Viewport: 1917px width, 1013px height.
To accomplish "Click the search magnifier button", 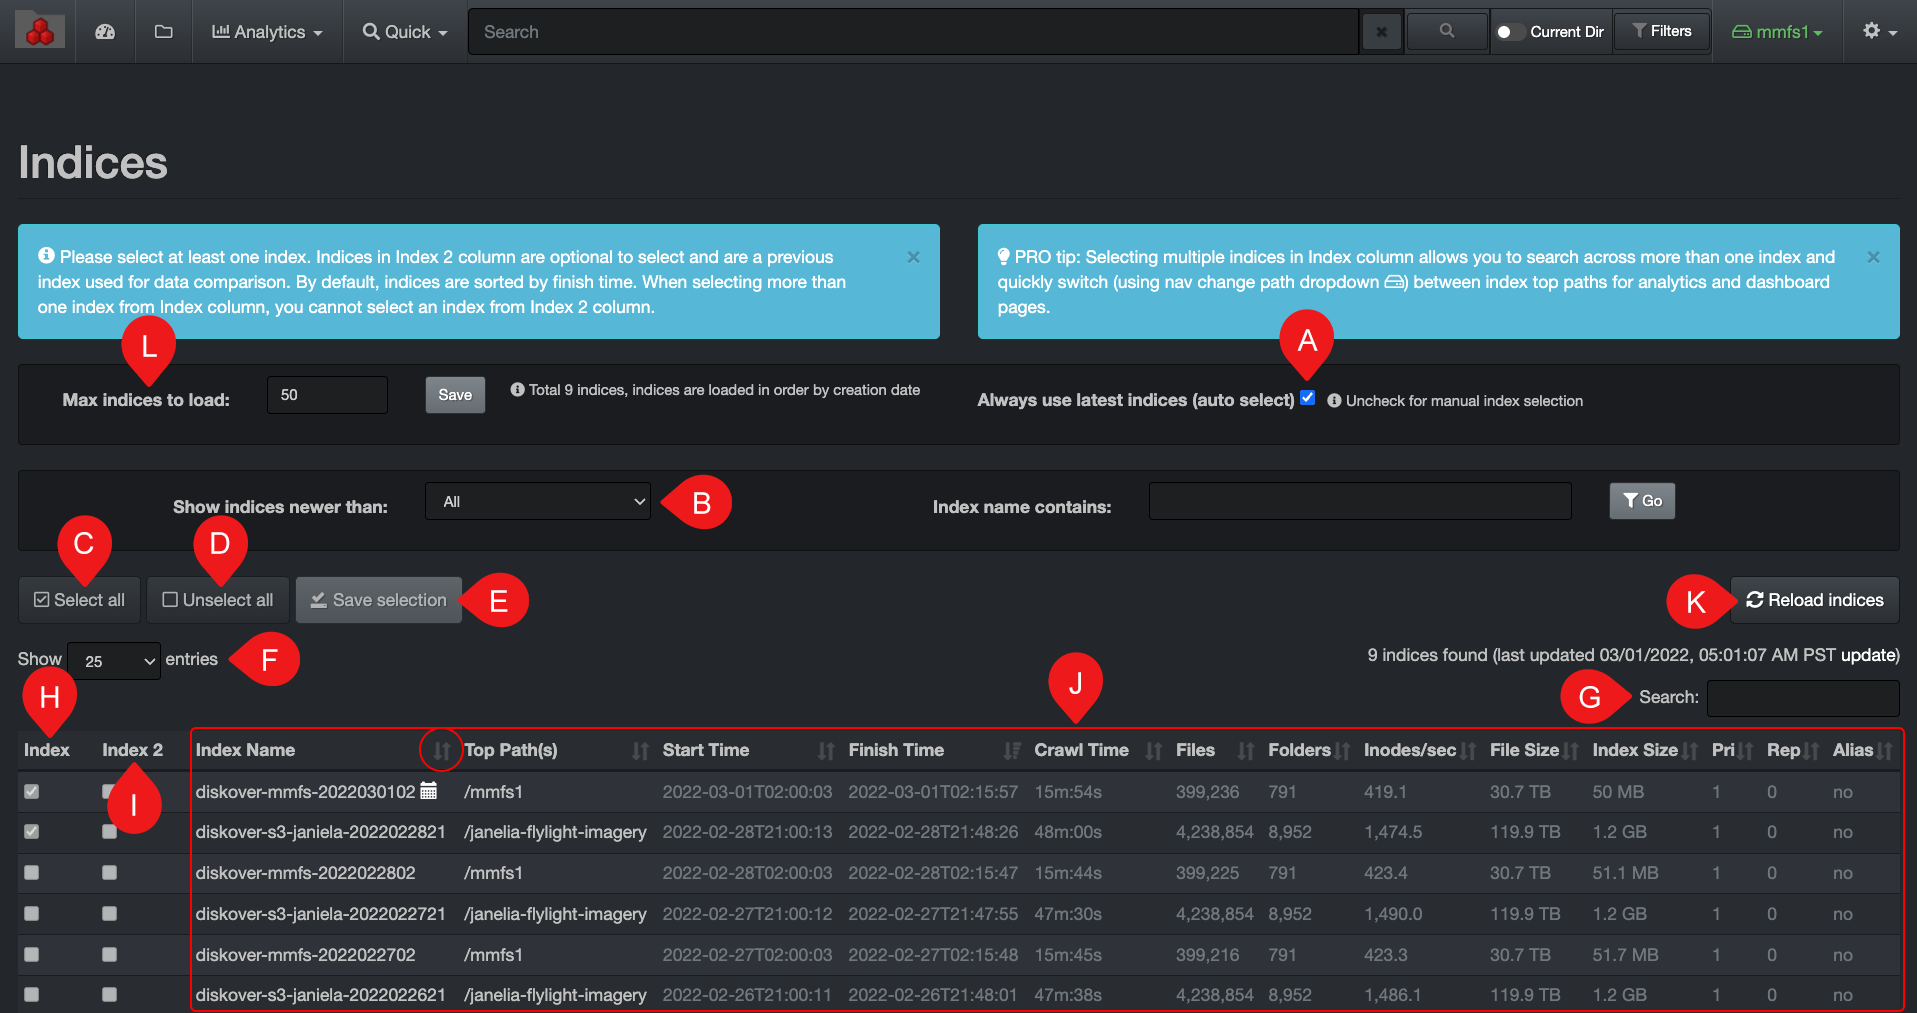I will [1446, 32].
